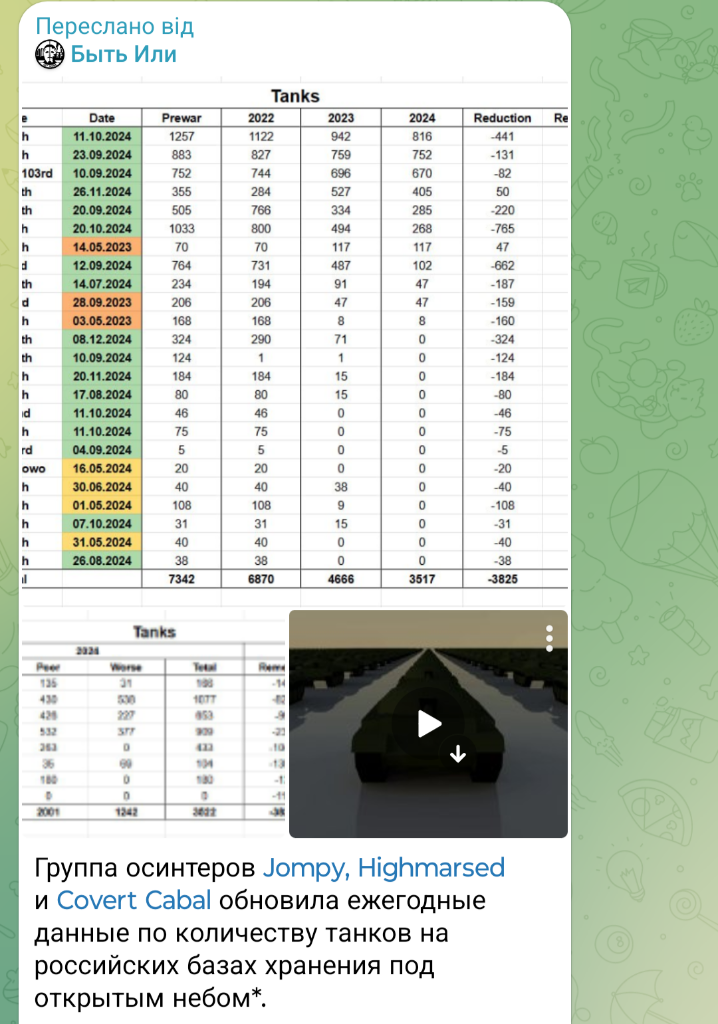718x1024 pixels.
Task: Click the yellow 16.05.2024 date cell
Action: point(102,468)
